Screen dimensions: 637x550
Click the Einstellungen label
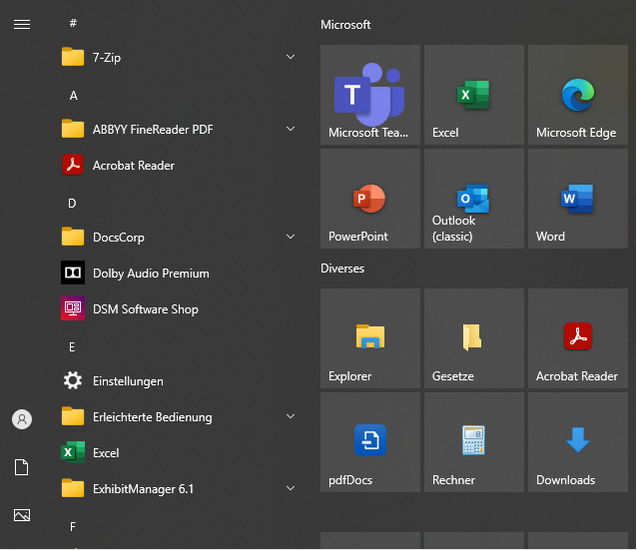click(128, 381)
